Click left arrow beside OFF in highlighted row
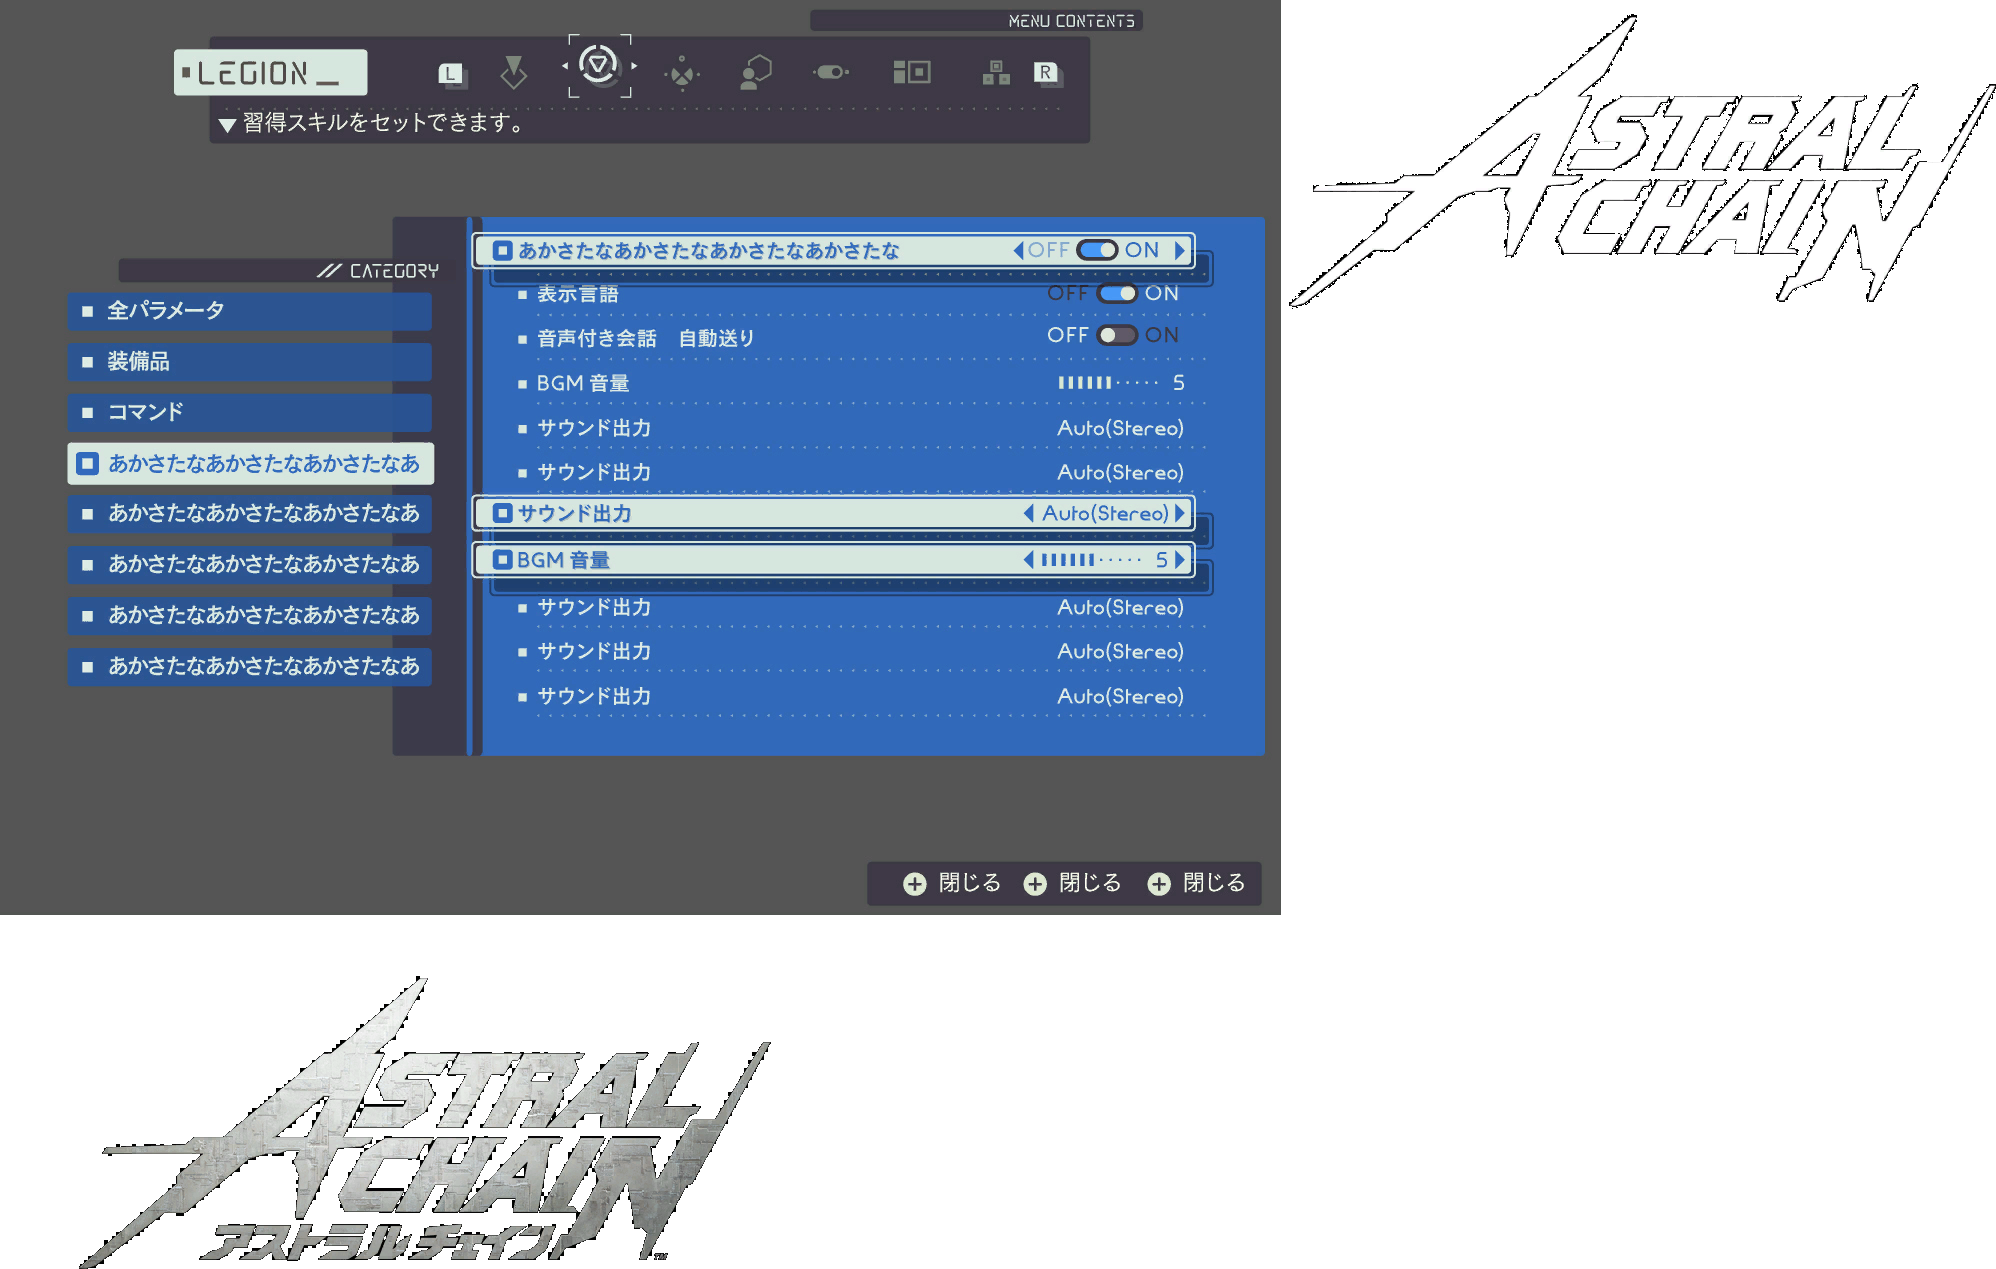This screenshot has width=1996, height=1269. [x=1019, y=250]
